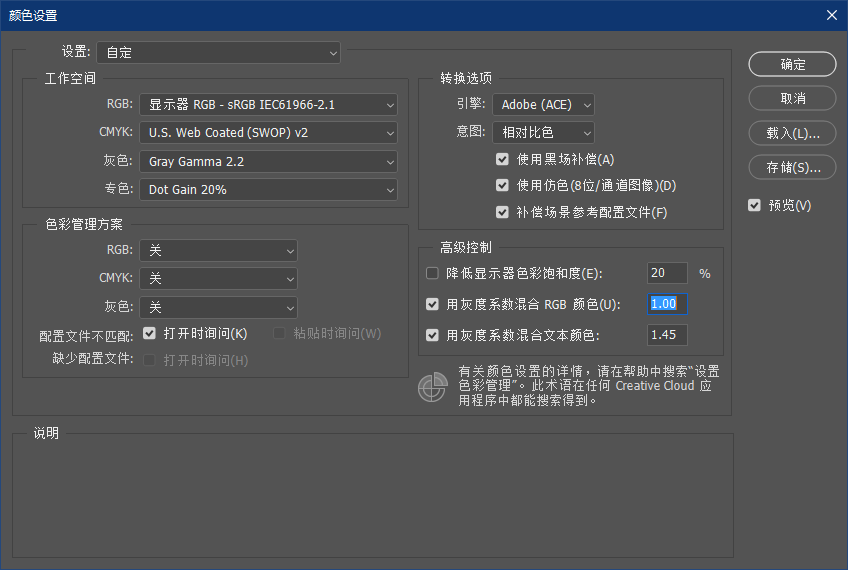This screenshot has width=848, height=570.
Task: Expand 意图 相对比色 dropdown
Action: tap(544, 132)
